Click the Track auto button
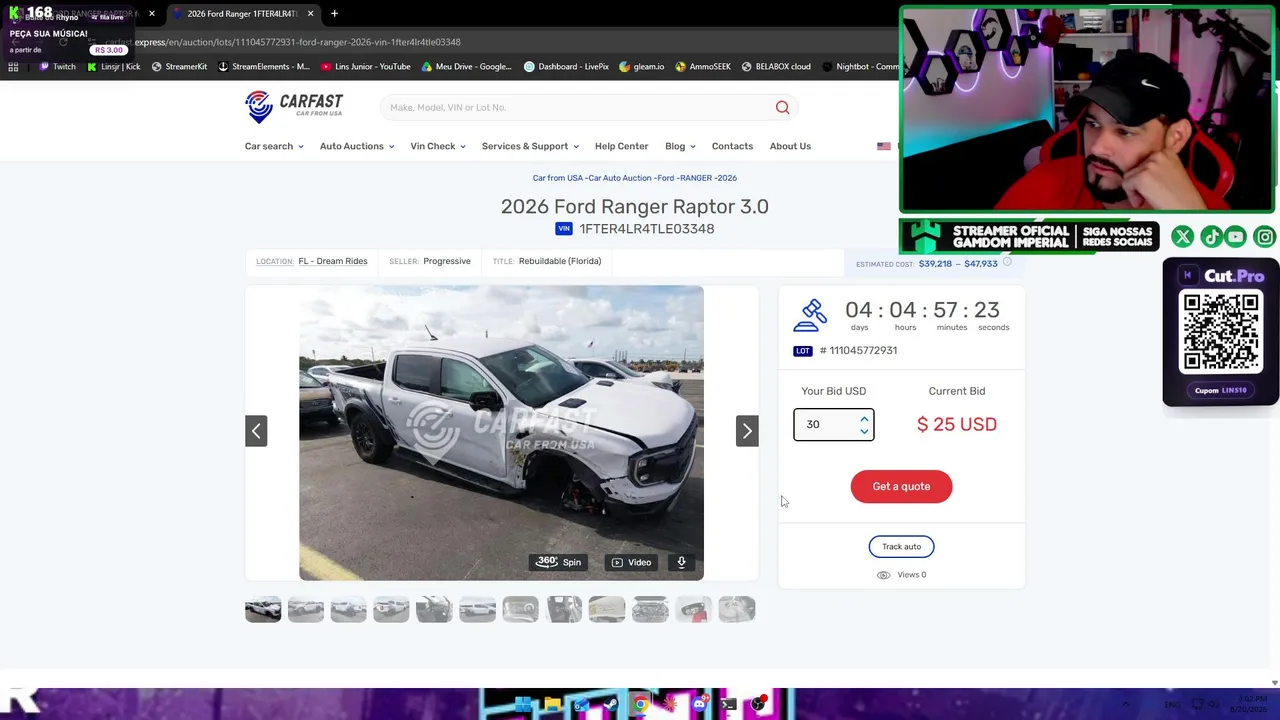 [x=901, y=547]
